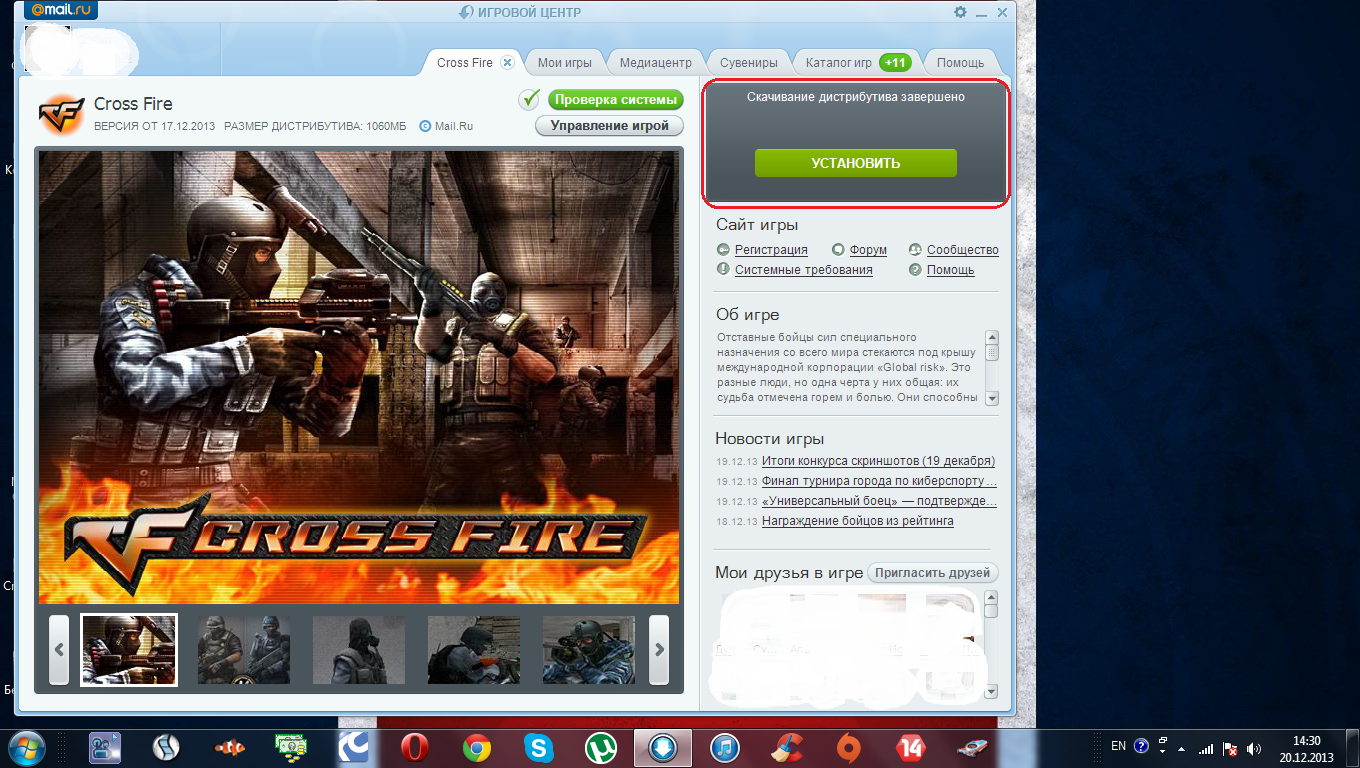This screenshot has width=1360, height=768.
Task: Open iTunes from the taskbar
Action: point(724,747)
